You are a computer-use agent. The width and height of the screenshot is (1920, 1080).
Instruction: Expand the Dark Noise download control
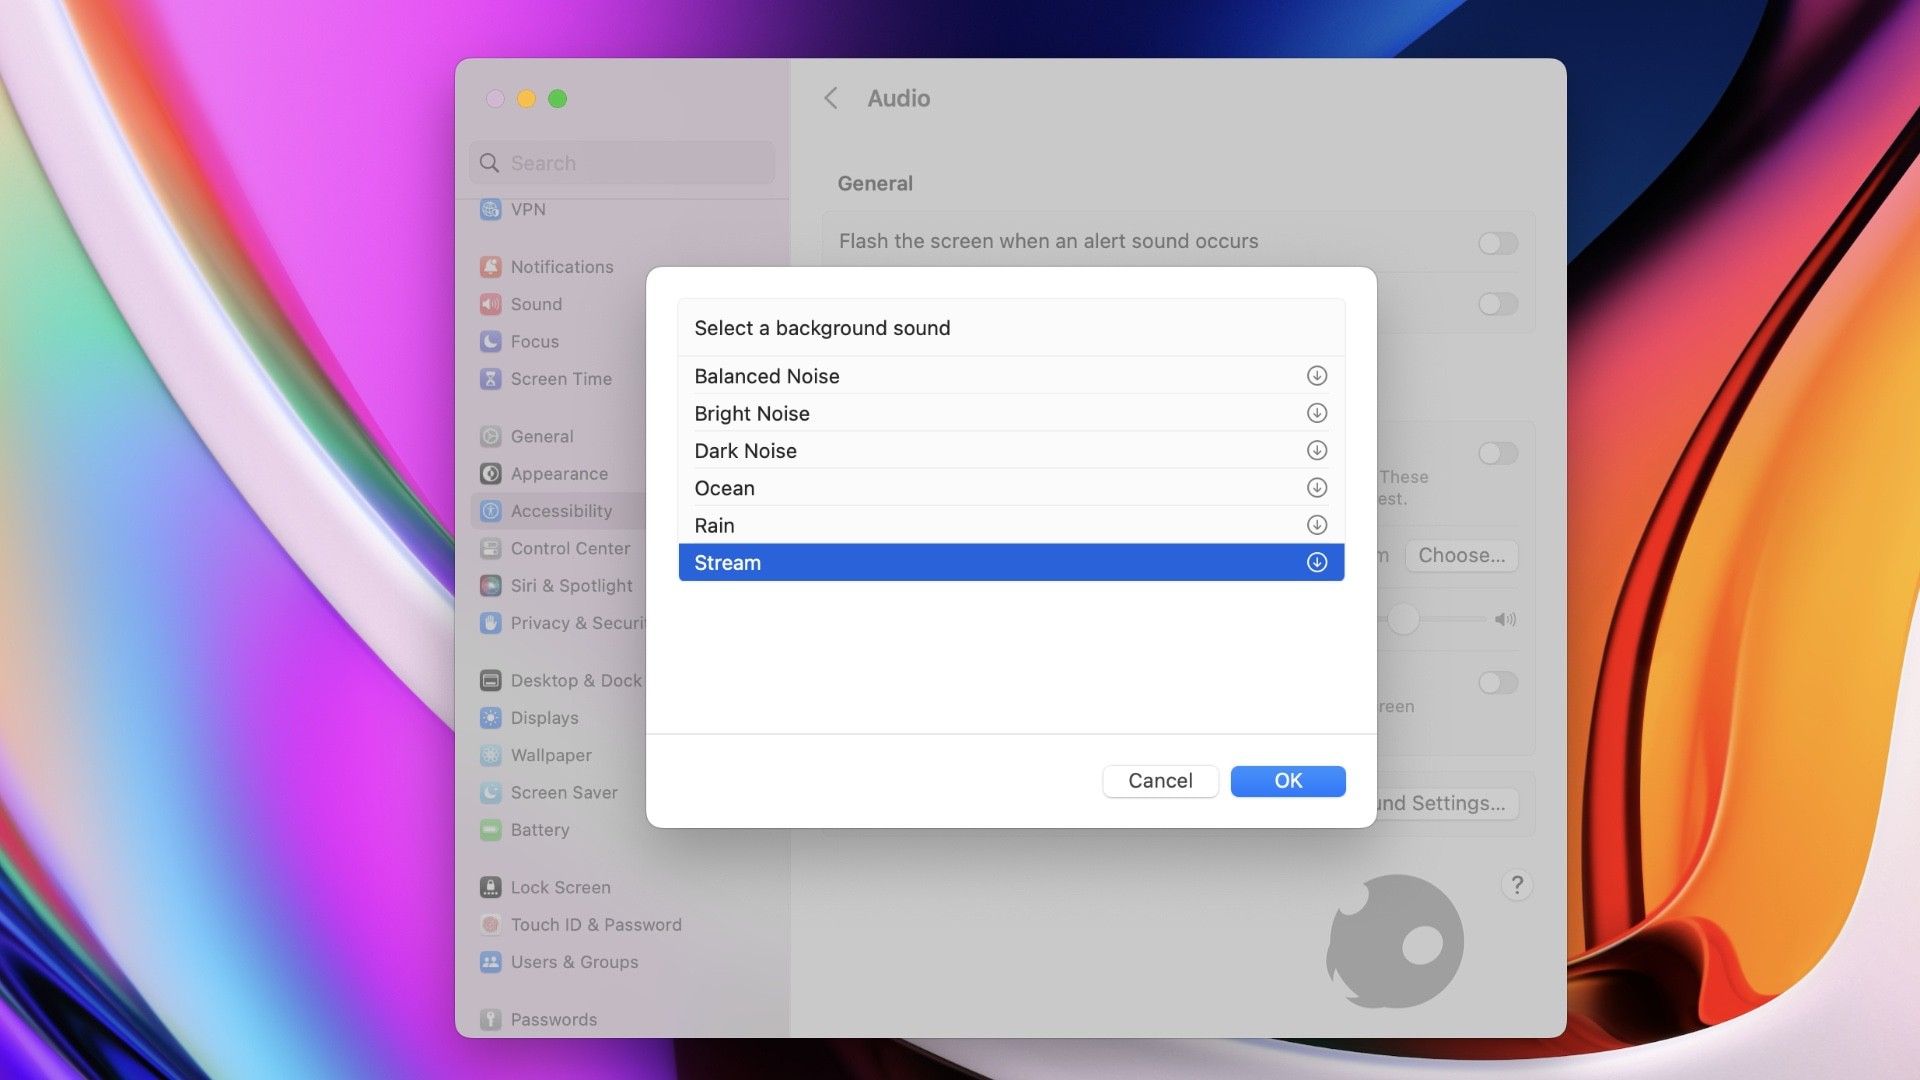[1316, 450]
